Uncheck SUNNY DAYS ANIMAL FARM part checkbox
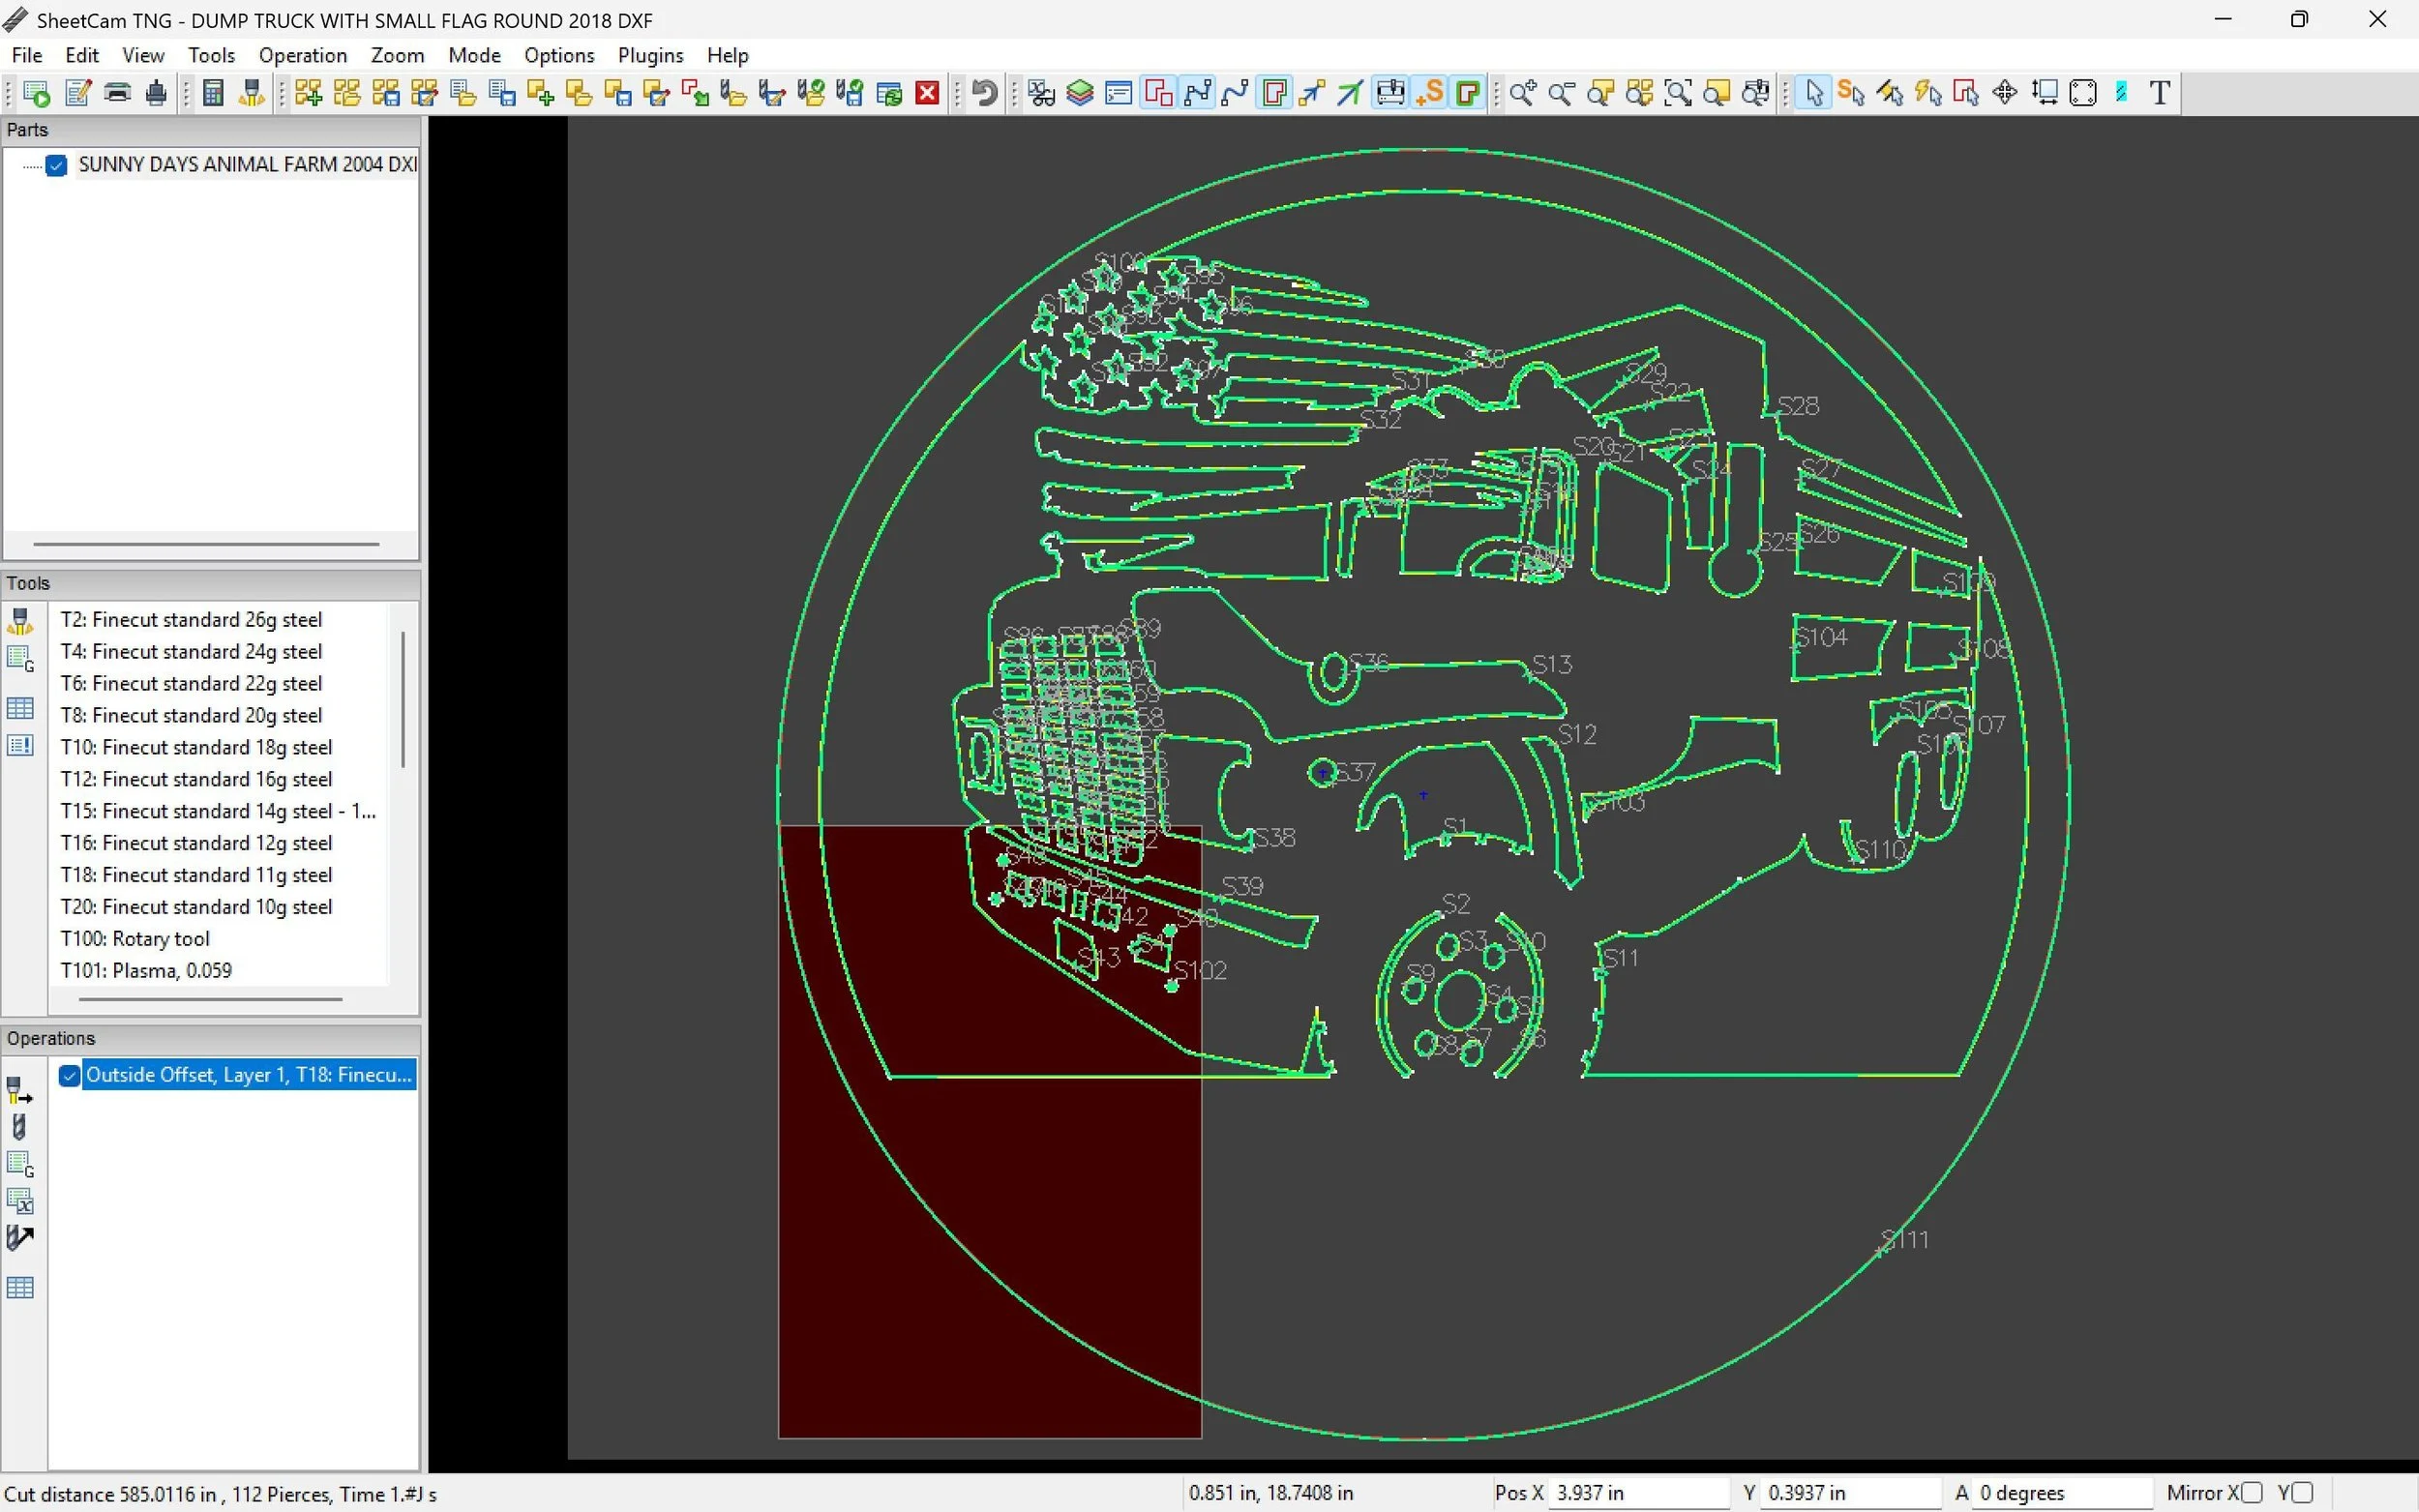This screenshot has width=2419, height=1512. coord(57,165)
